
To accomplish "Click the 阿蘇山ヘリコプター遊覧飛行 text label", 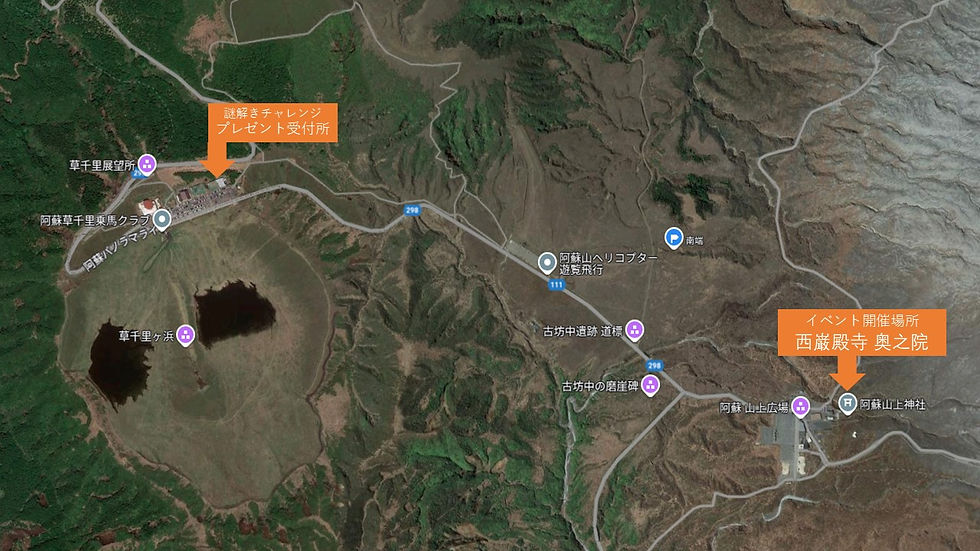I will pyautogui.click(x=608, y=264).
